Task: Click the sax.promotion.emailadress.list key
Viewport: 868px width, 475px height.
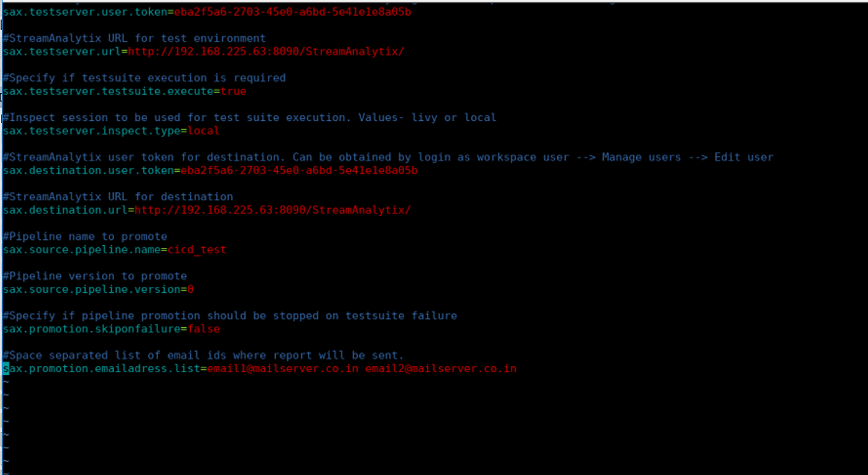Action: [100, 369]
